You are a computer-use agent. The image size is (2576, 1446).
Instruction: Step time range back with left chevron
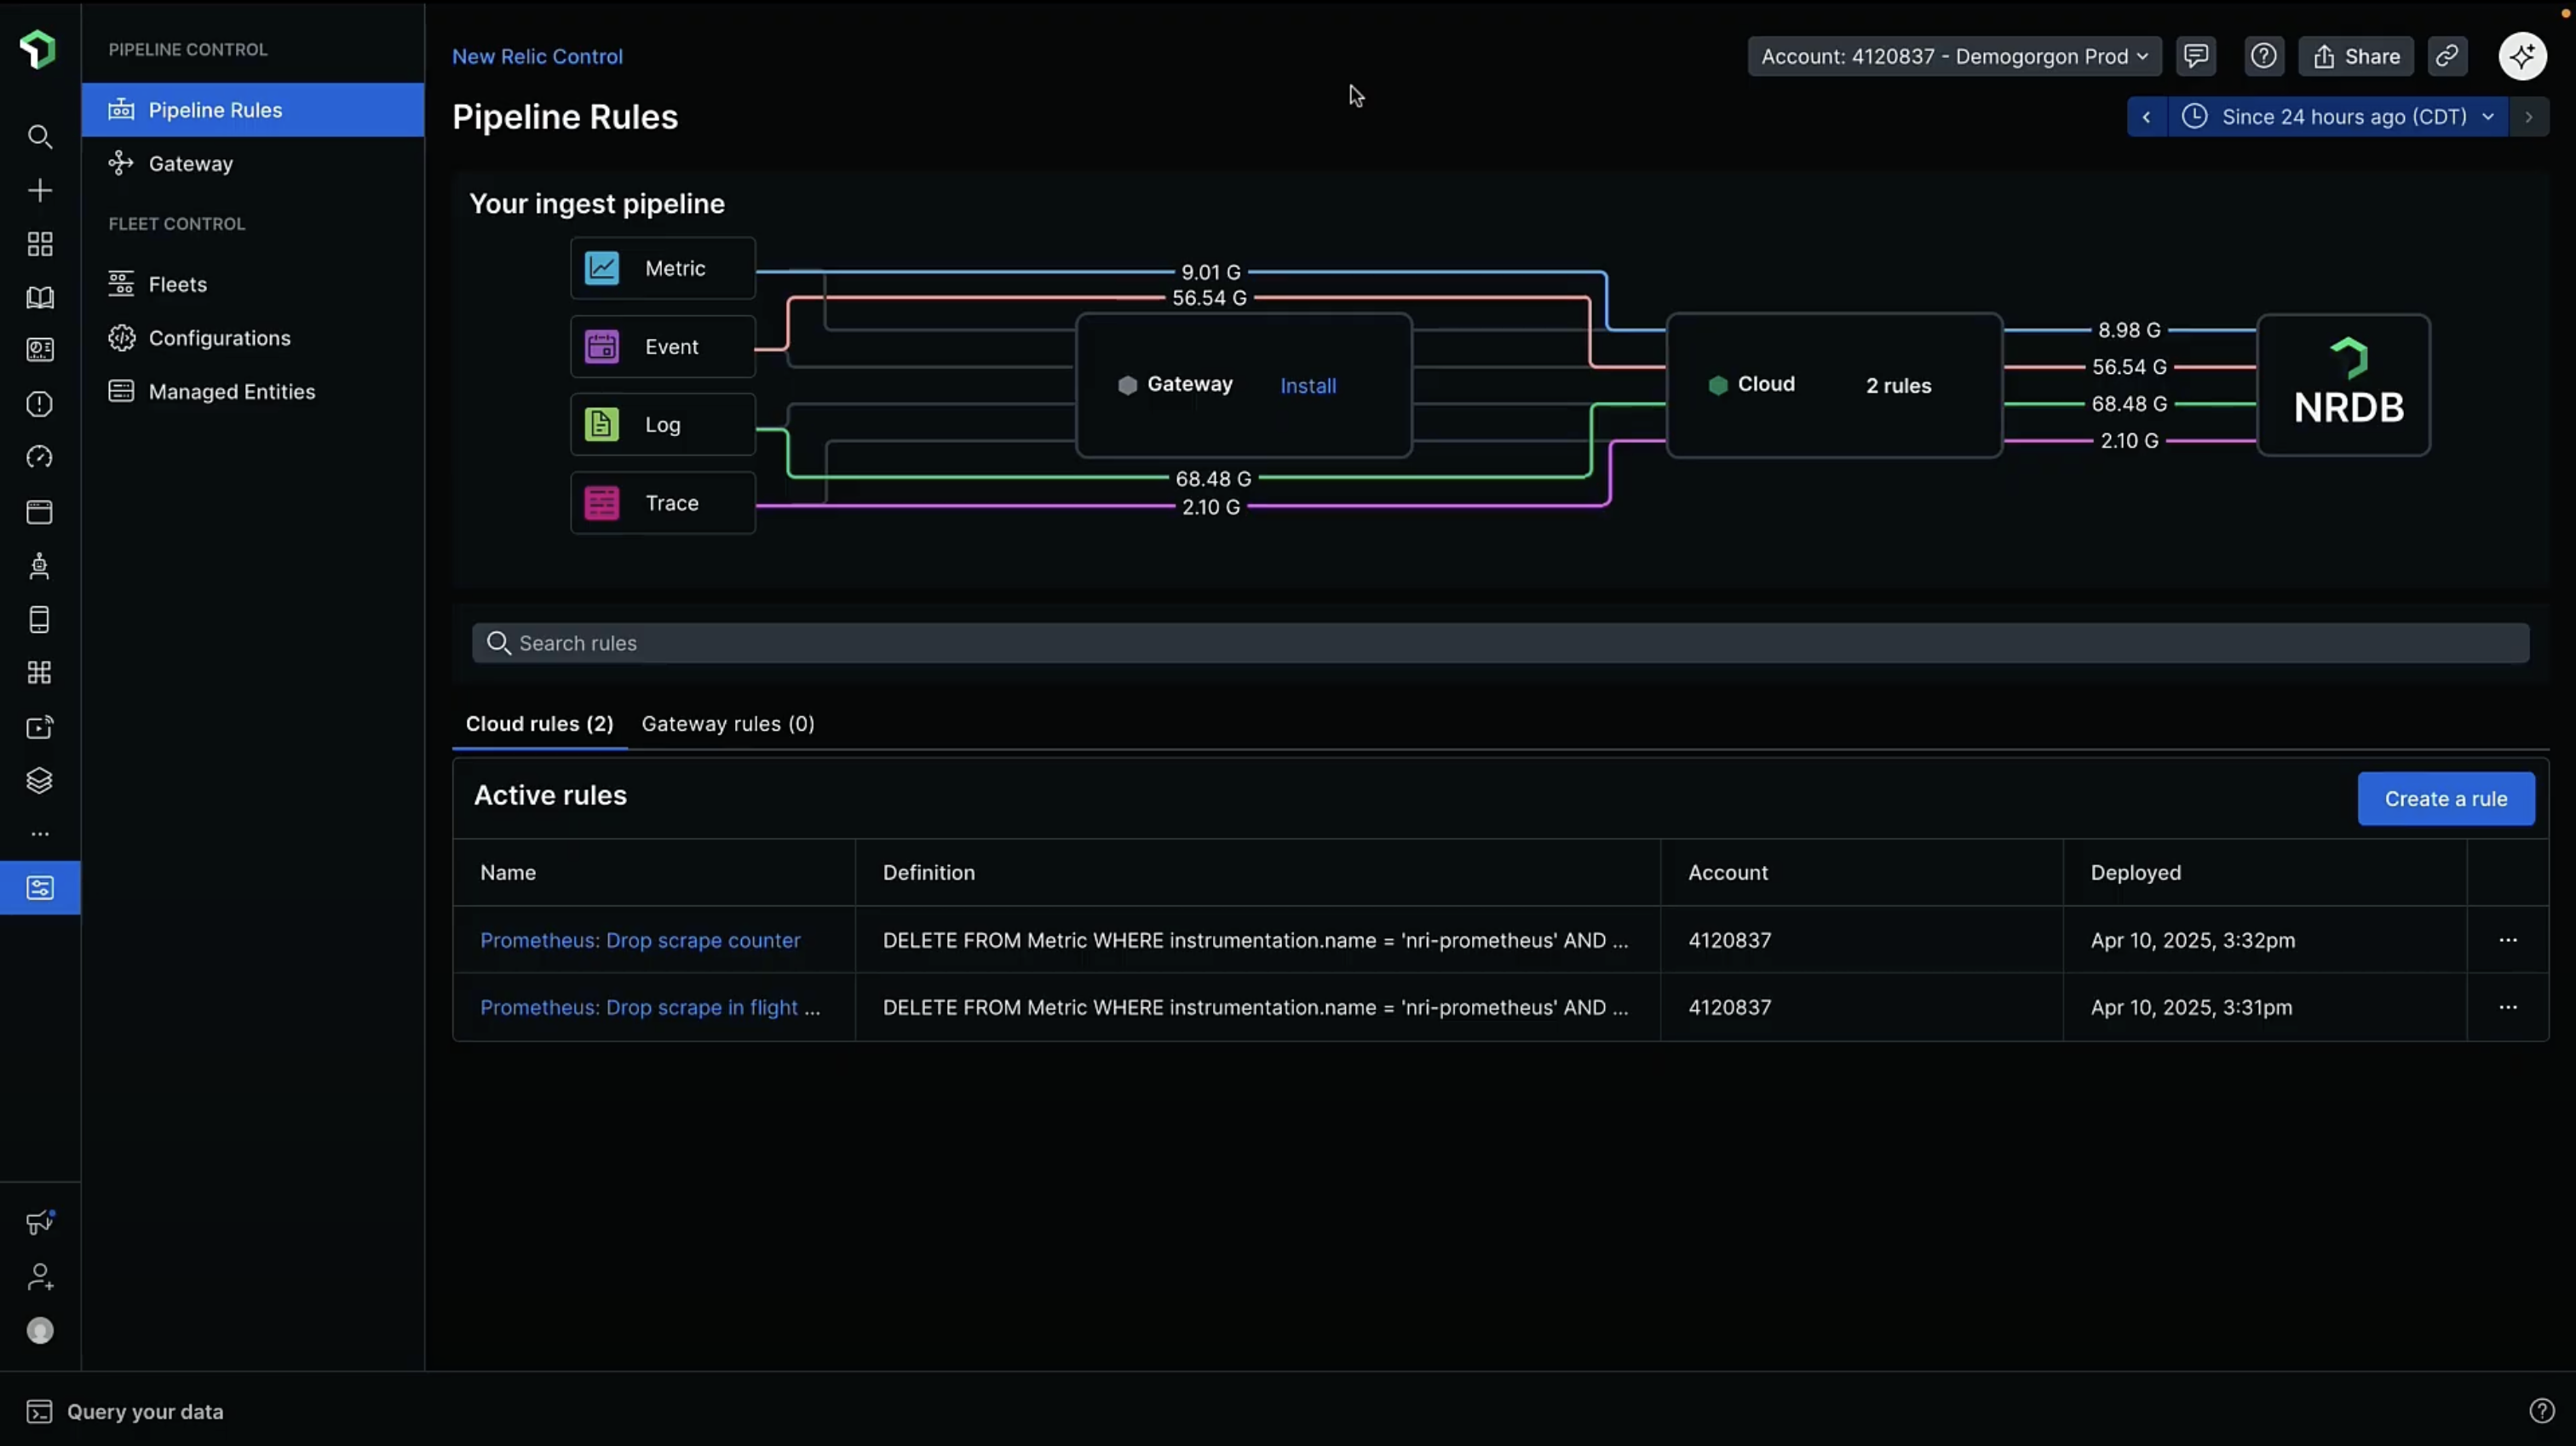[x=2146, y=117]
